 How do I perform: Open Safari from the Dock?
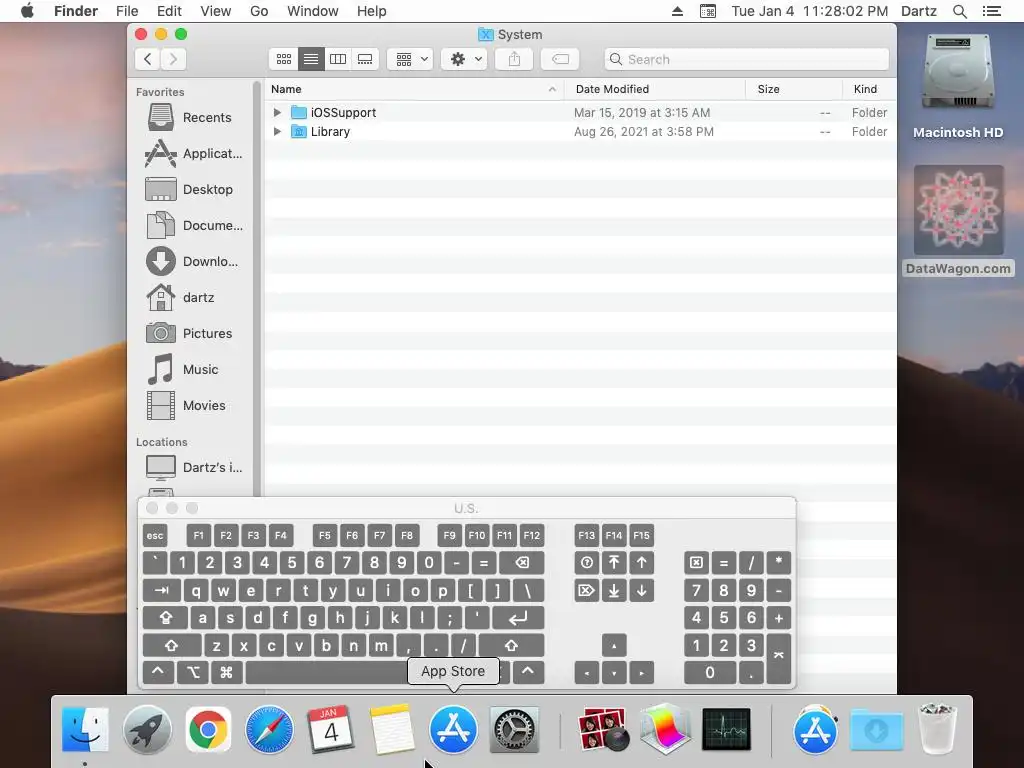[269, 729]
